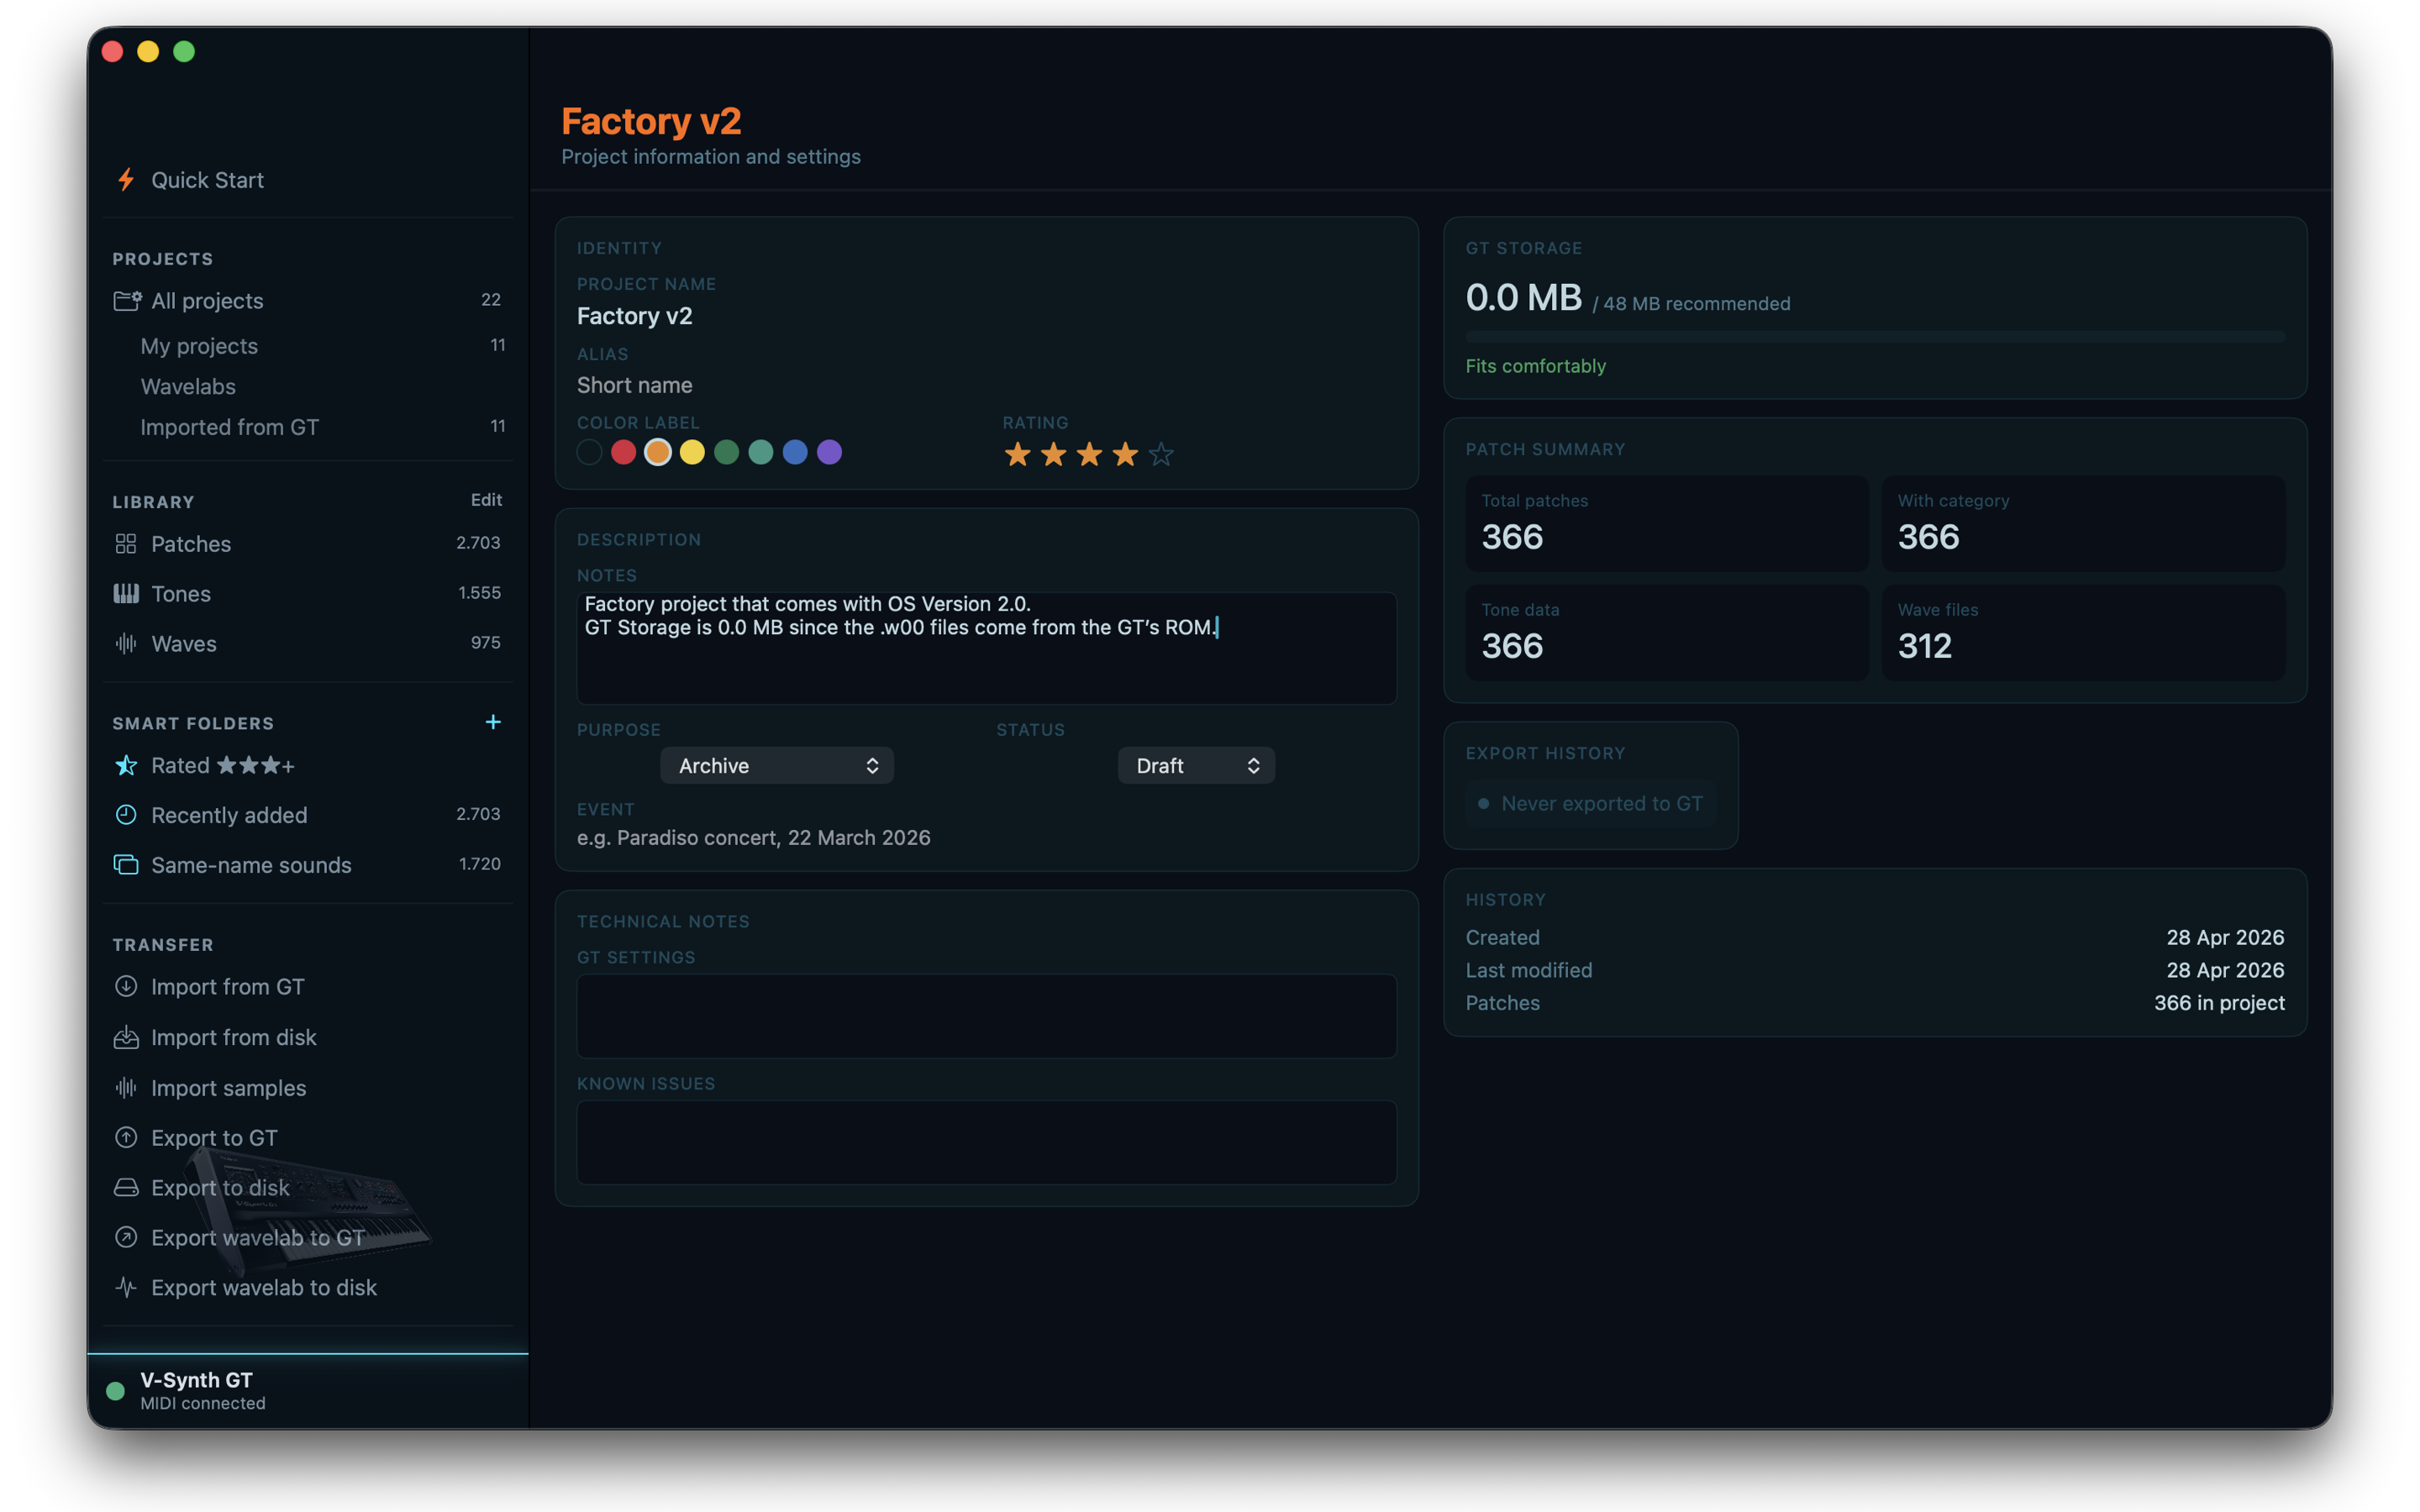The width and height of the screenshot is (2420, 1512).
Task: Click Never exported to GT badge
Action: click(1590, 804)
